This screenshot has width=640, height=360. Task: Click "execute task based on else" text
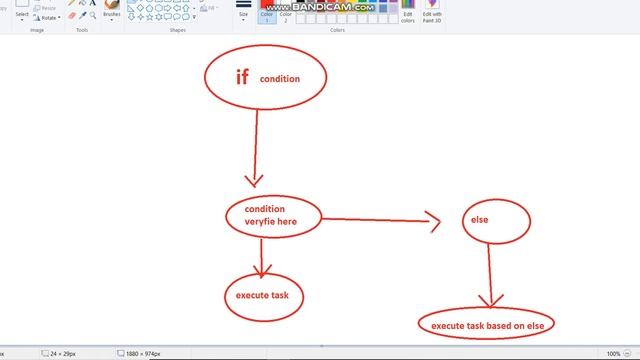coord(488,326)
